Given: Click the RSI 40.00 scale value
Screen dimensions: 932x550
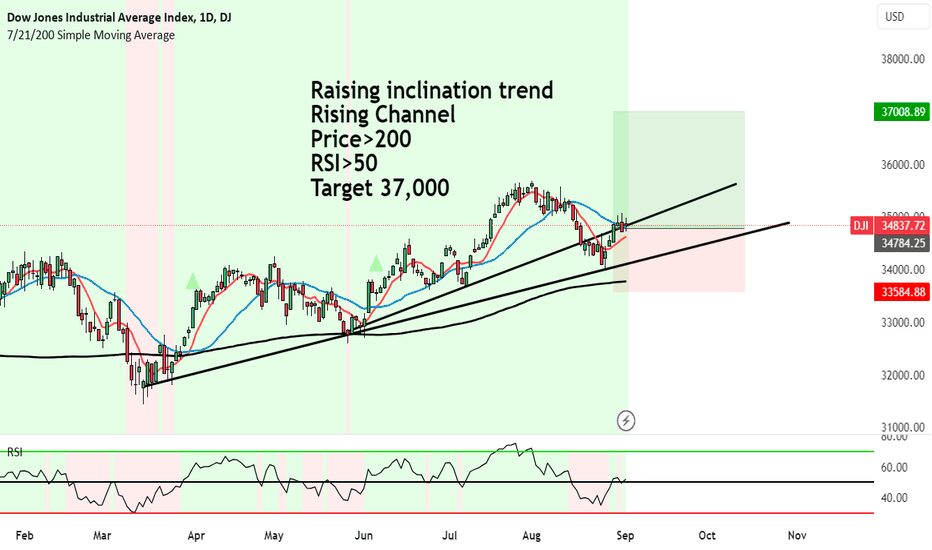Looking at the screenshot, I should [894, 498].
